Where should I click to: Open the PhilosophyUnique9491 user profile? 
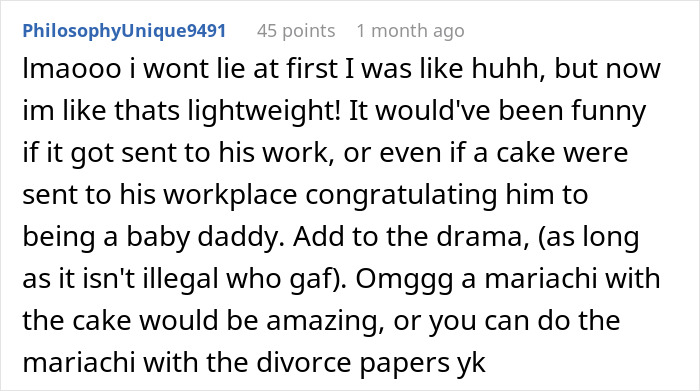(x=124, y=31)
